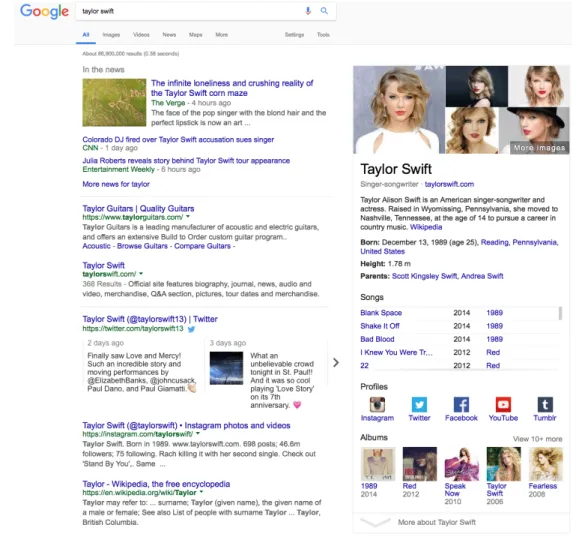Switch to the Videos tab
The image size is (576, 537).
pyautogui.click(x=141, y=35)
